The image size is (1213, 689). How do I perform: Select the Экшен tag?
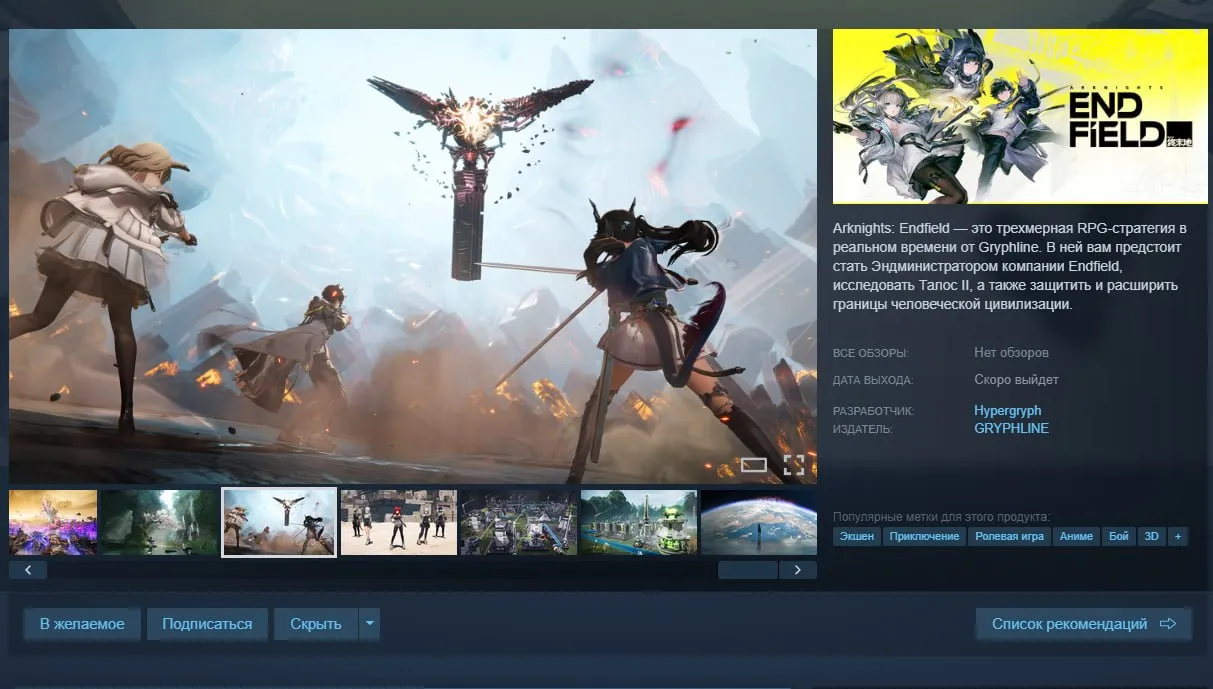pyautogui.click(x=856, y=537)
